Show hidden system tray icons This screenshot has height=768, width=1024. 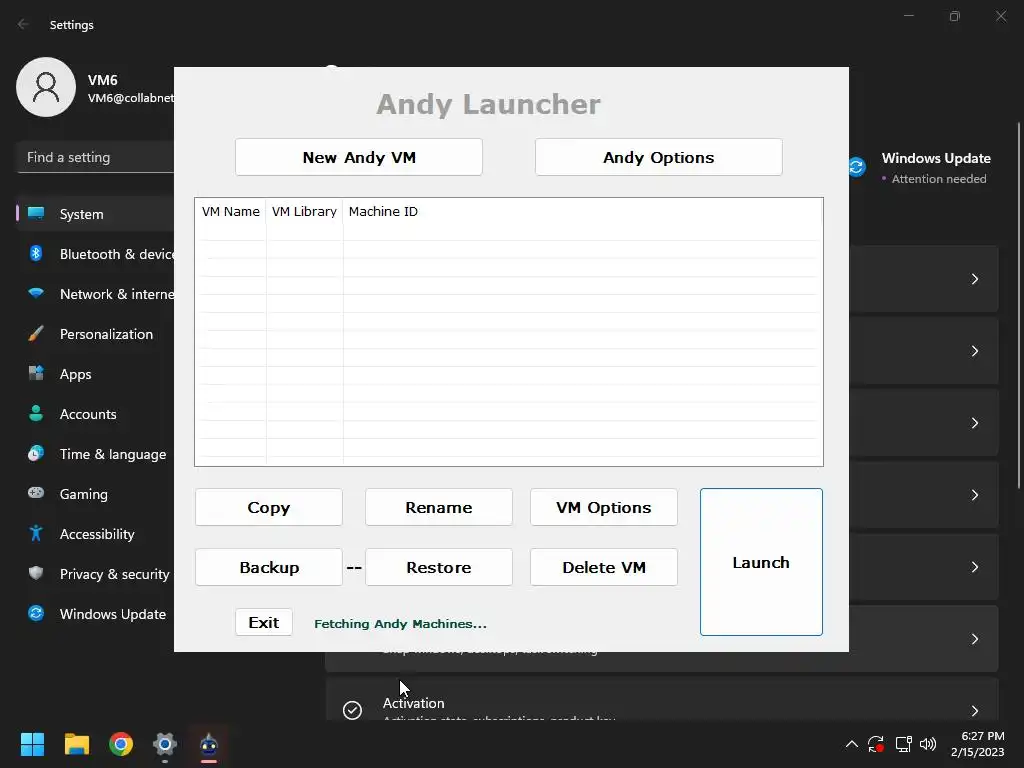[852, 744]
